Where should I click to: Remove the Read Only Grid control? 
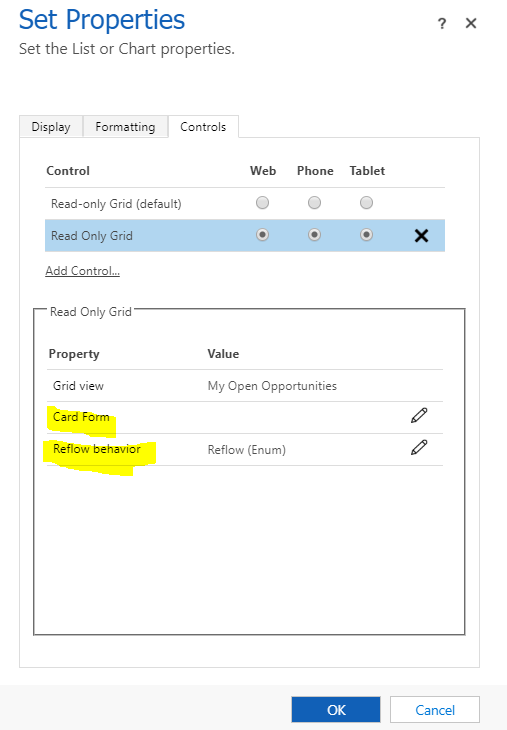421,236
